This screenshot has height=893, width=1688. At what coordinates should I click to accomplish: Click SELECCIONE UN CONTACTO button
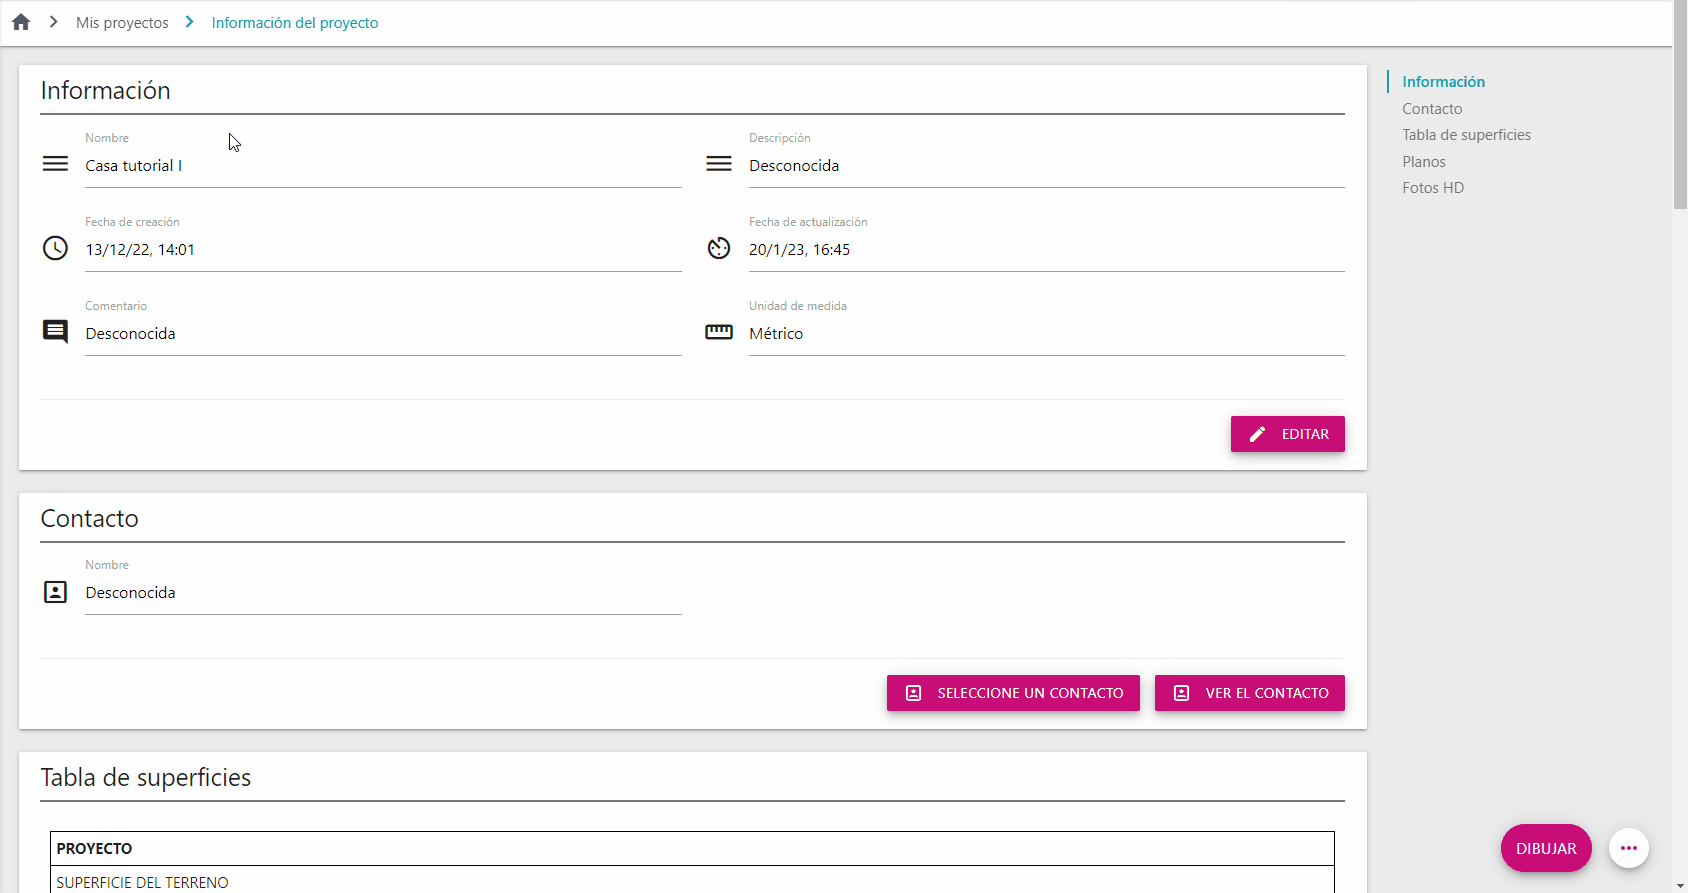(1013, 693)
